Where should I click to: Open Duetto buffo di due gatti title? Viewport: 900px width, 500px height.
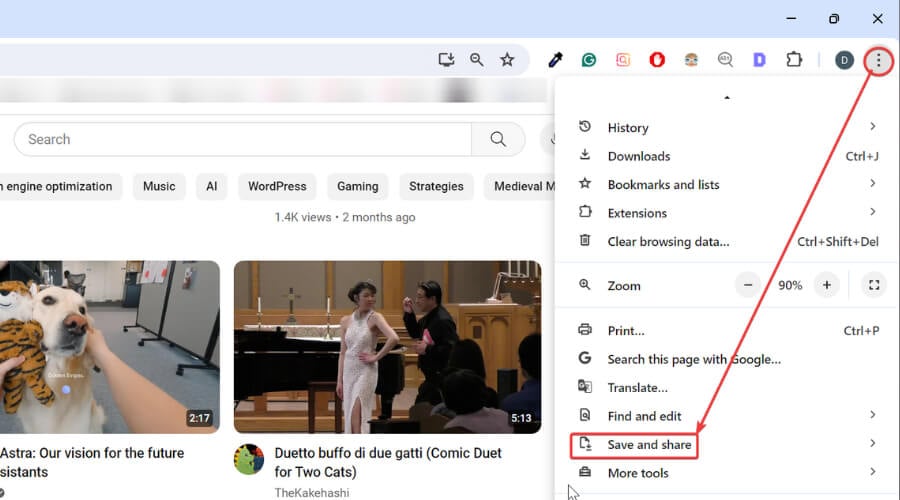[388, 462]
